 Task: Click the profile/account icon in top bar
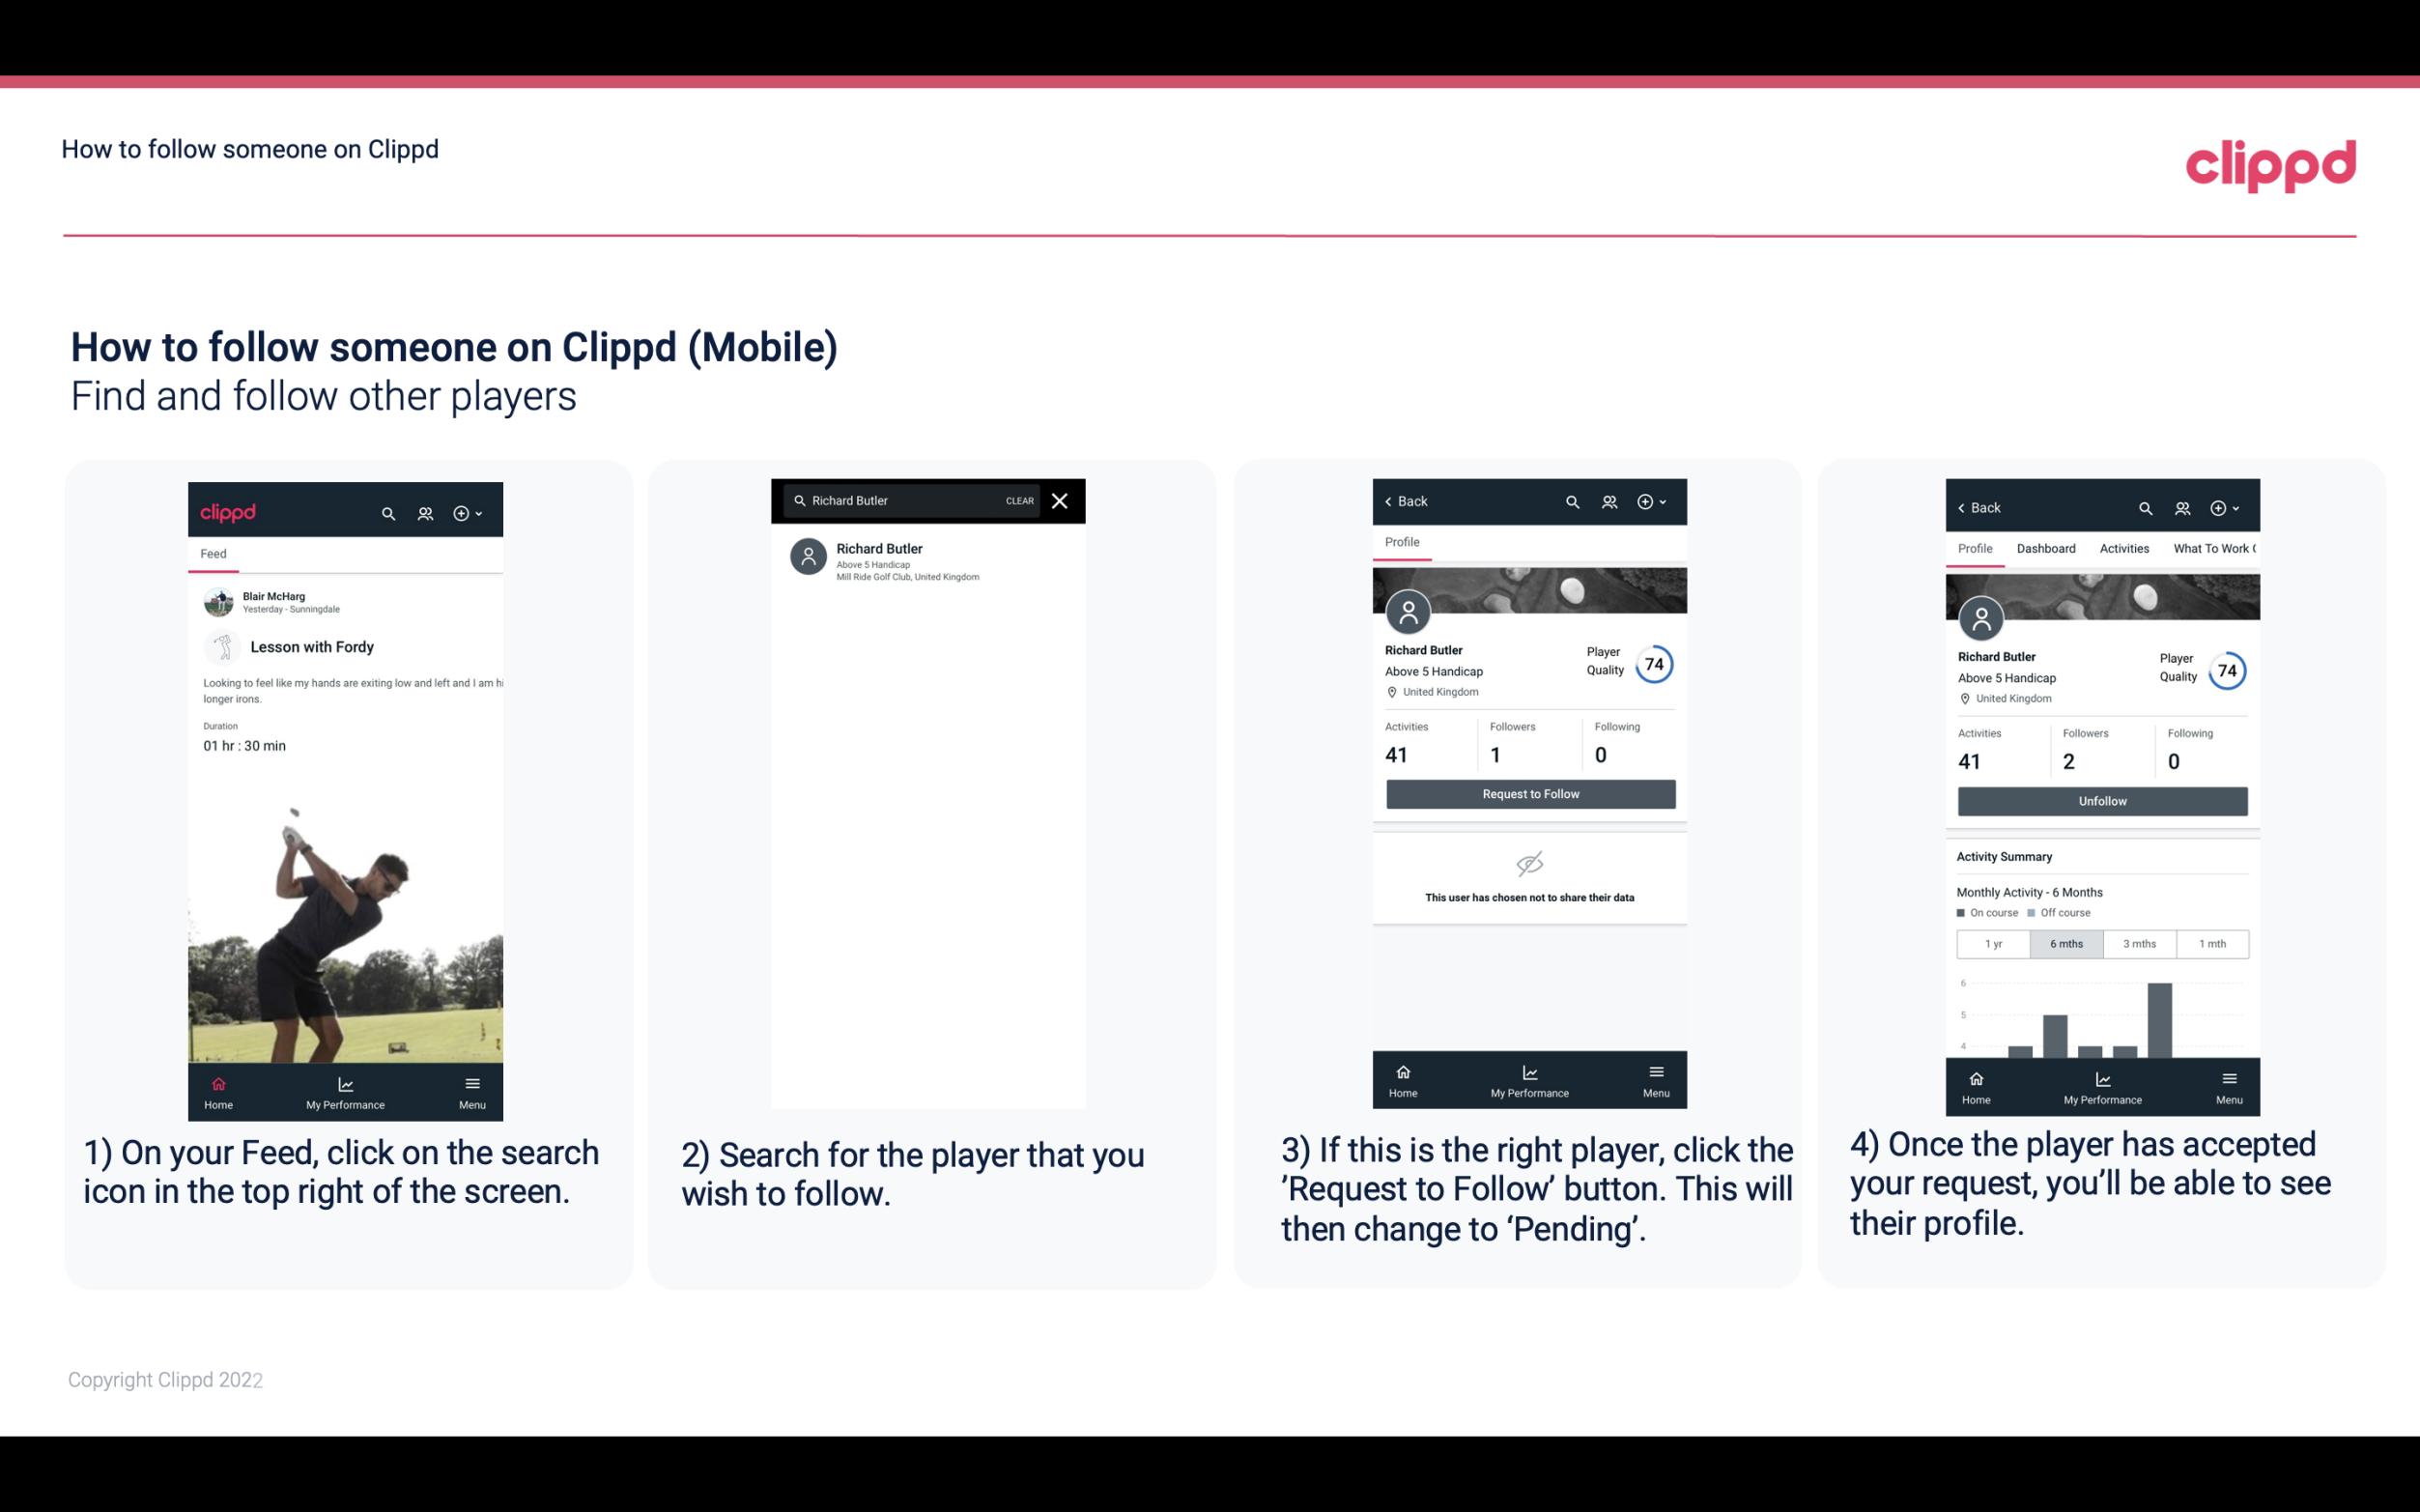pyautogui.click(x=423, y=512)
